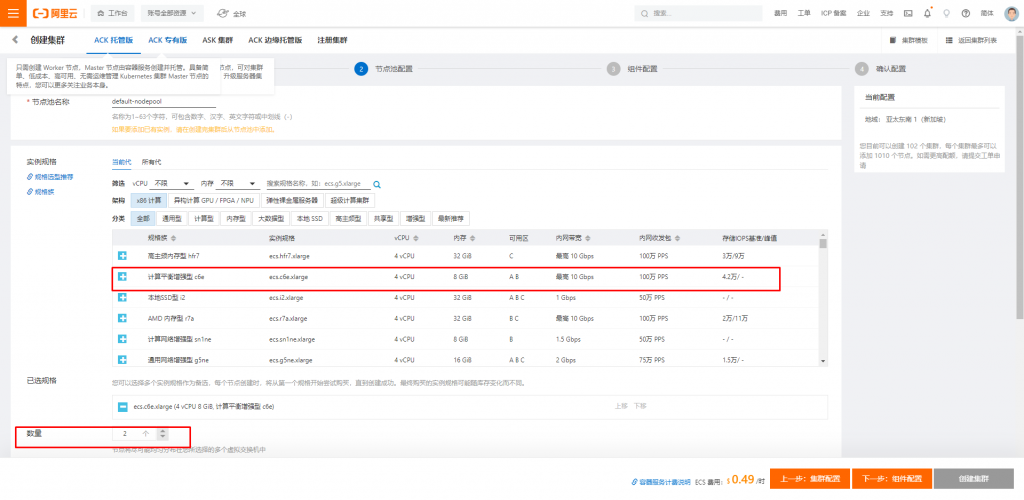This screenshot has height=500, width=1024.
Task: Add the AMD 内存型 r7a spec with plus icon
Action: pyautogui.click(x=122, y=318)
